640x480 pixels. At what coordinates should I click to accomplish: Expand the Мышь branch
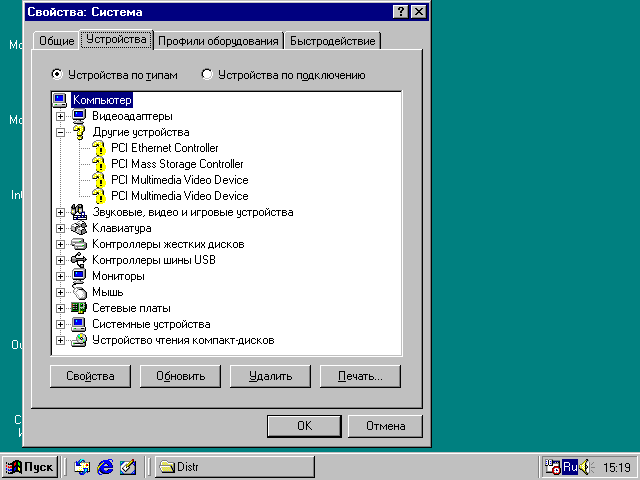point(60,292)
